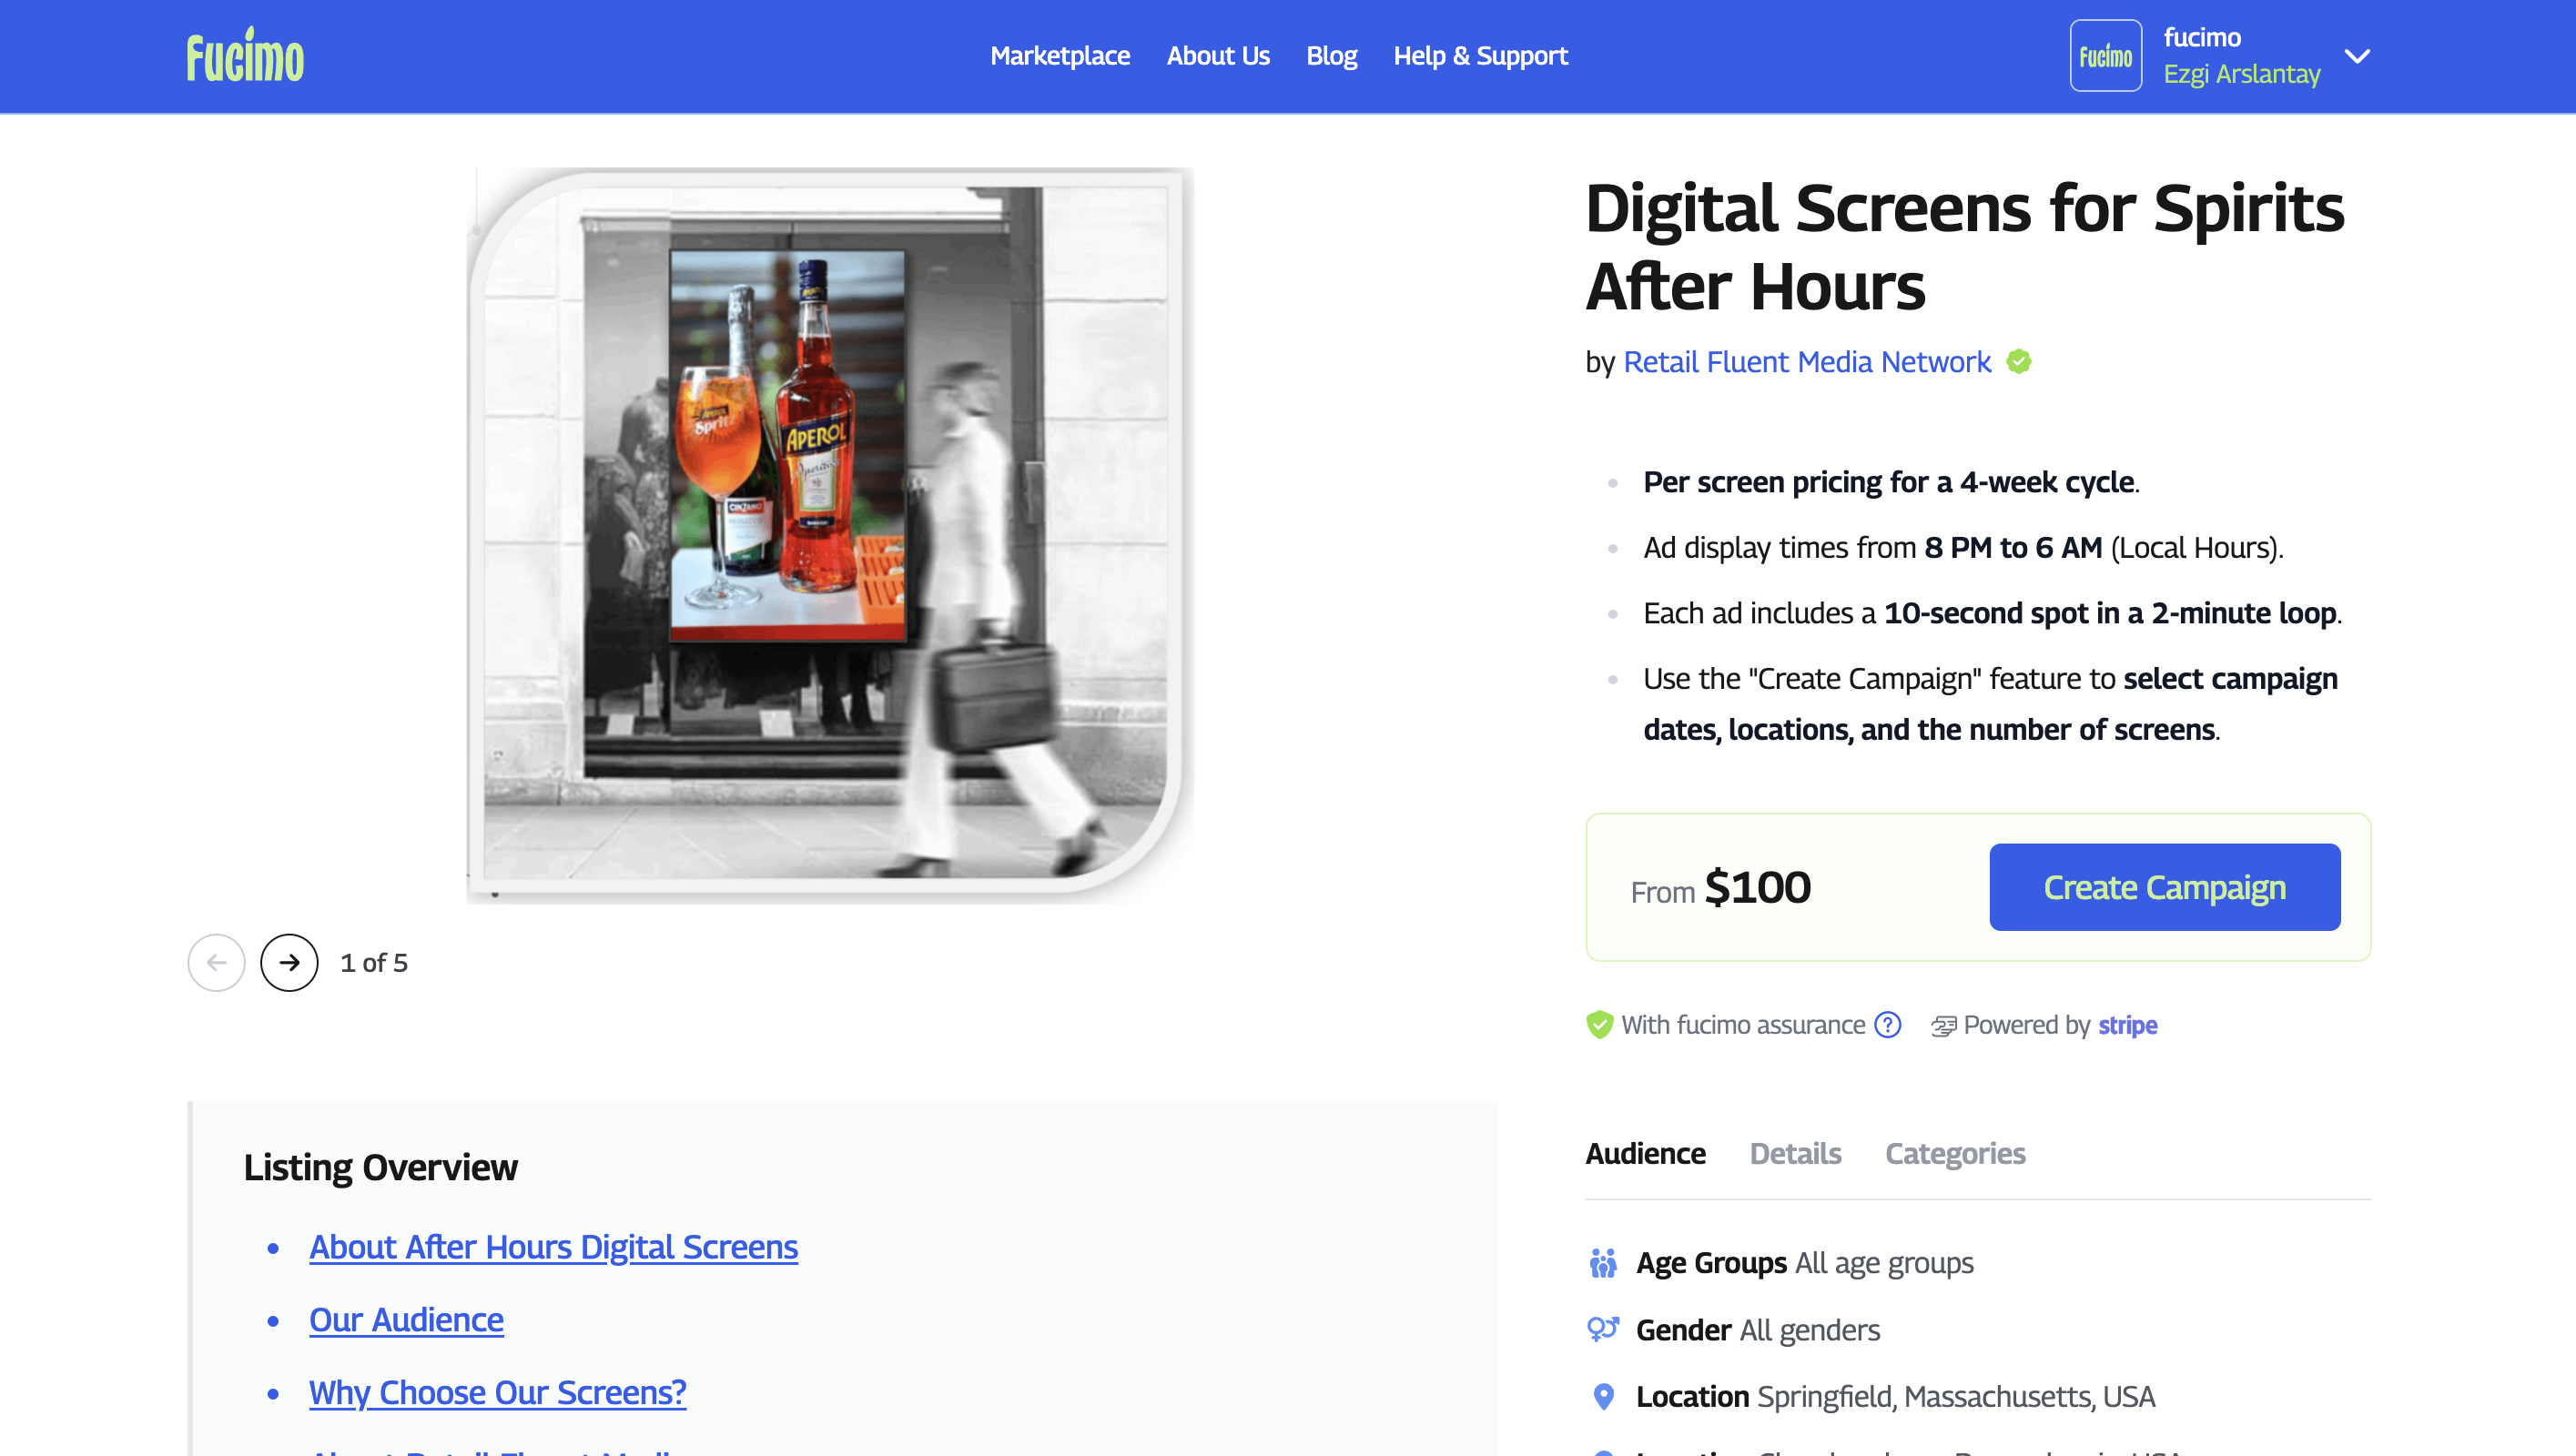Screen dimensions: 2576x1456
Task: Click the Fucimo logo in header
Action: [245, 55]
